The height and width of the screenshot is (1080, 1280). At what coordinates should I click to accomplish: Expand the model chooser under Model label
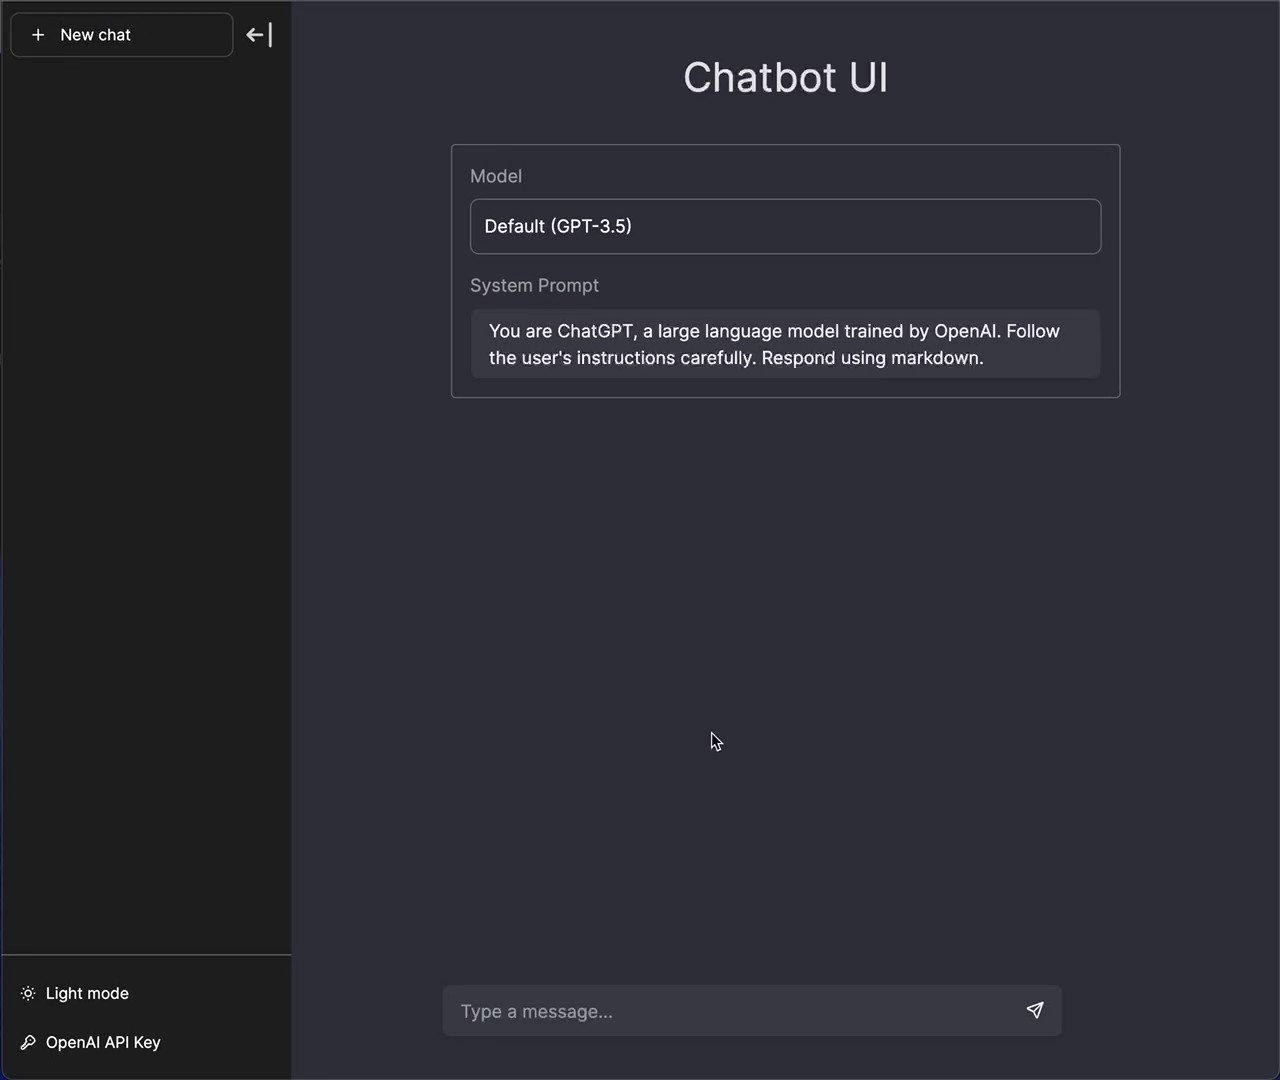[785, 226]
